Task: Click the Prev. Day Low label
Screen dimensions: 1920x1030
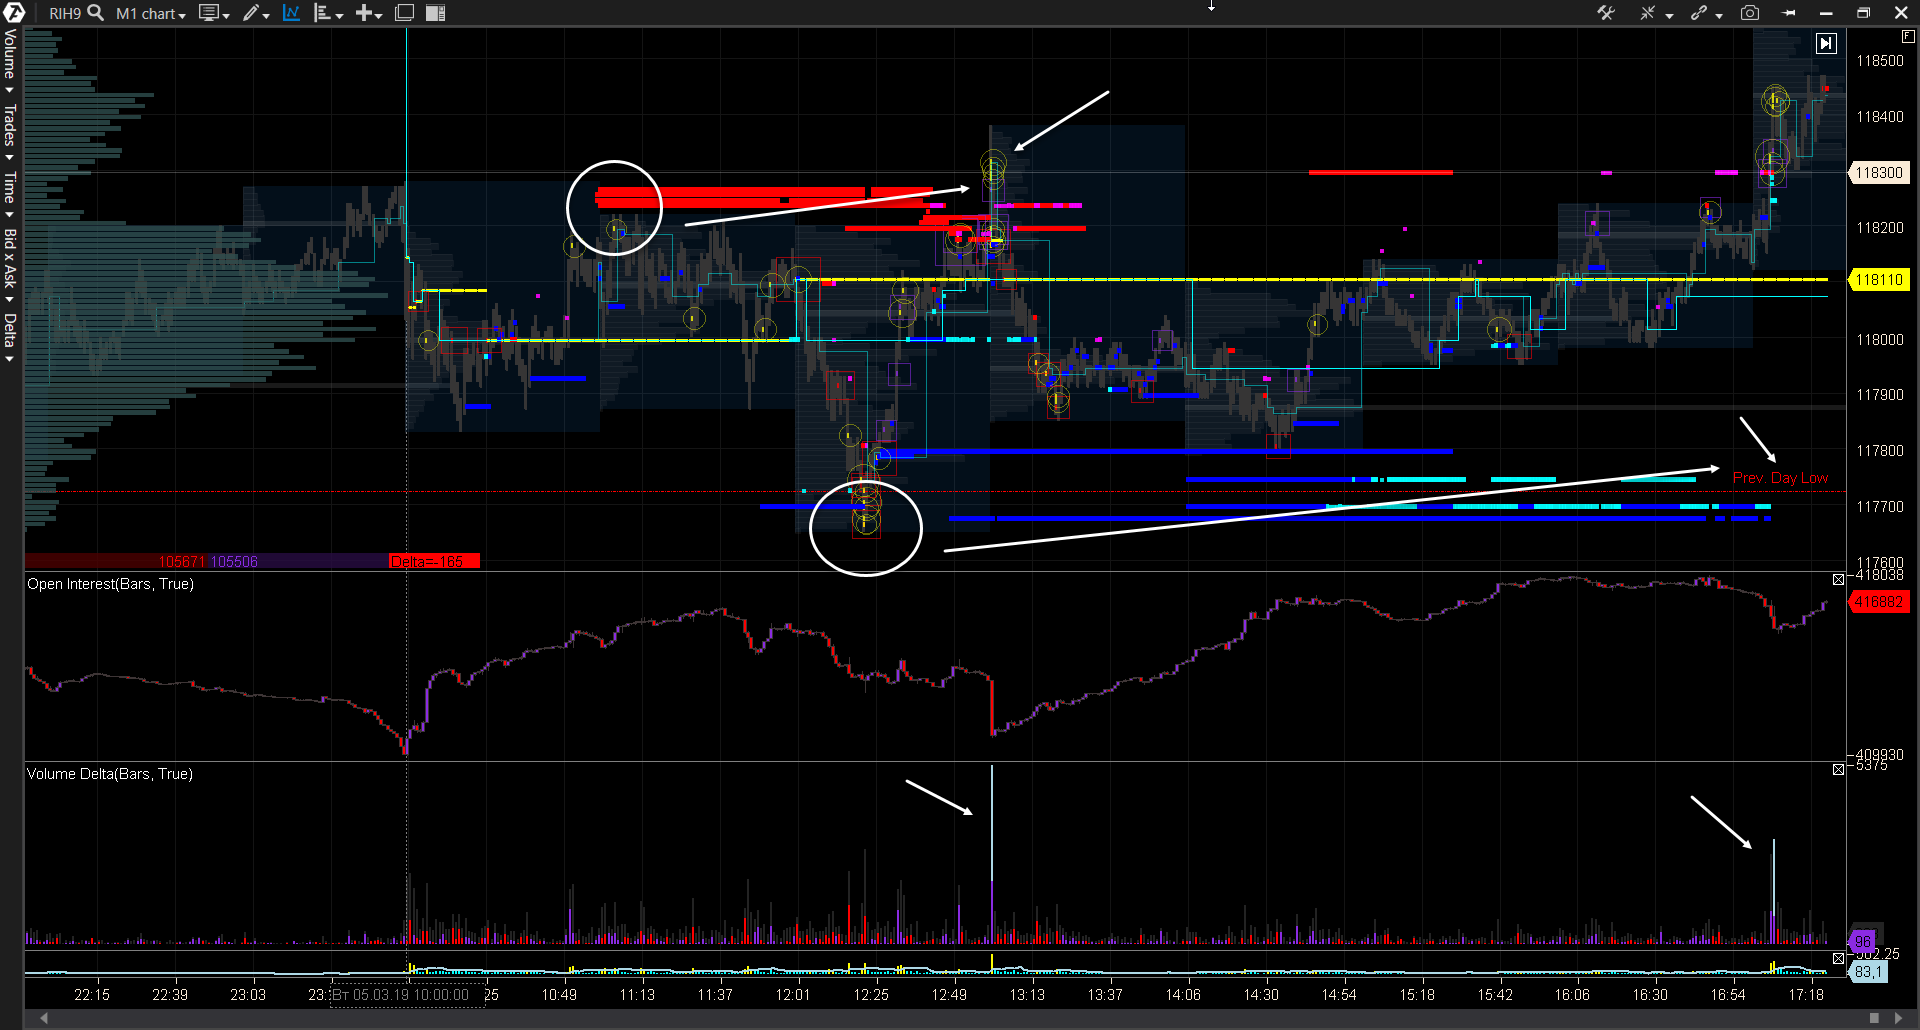Action: coord(1780,478)
